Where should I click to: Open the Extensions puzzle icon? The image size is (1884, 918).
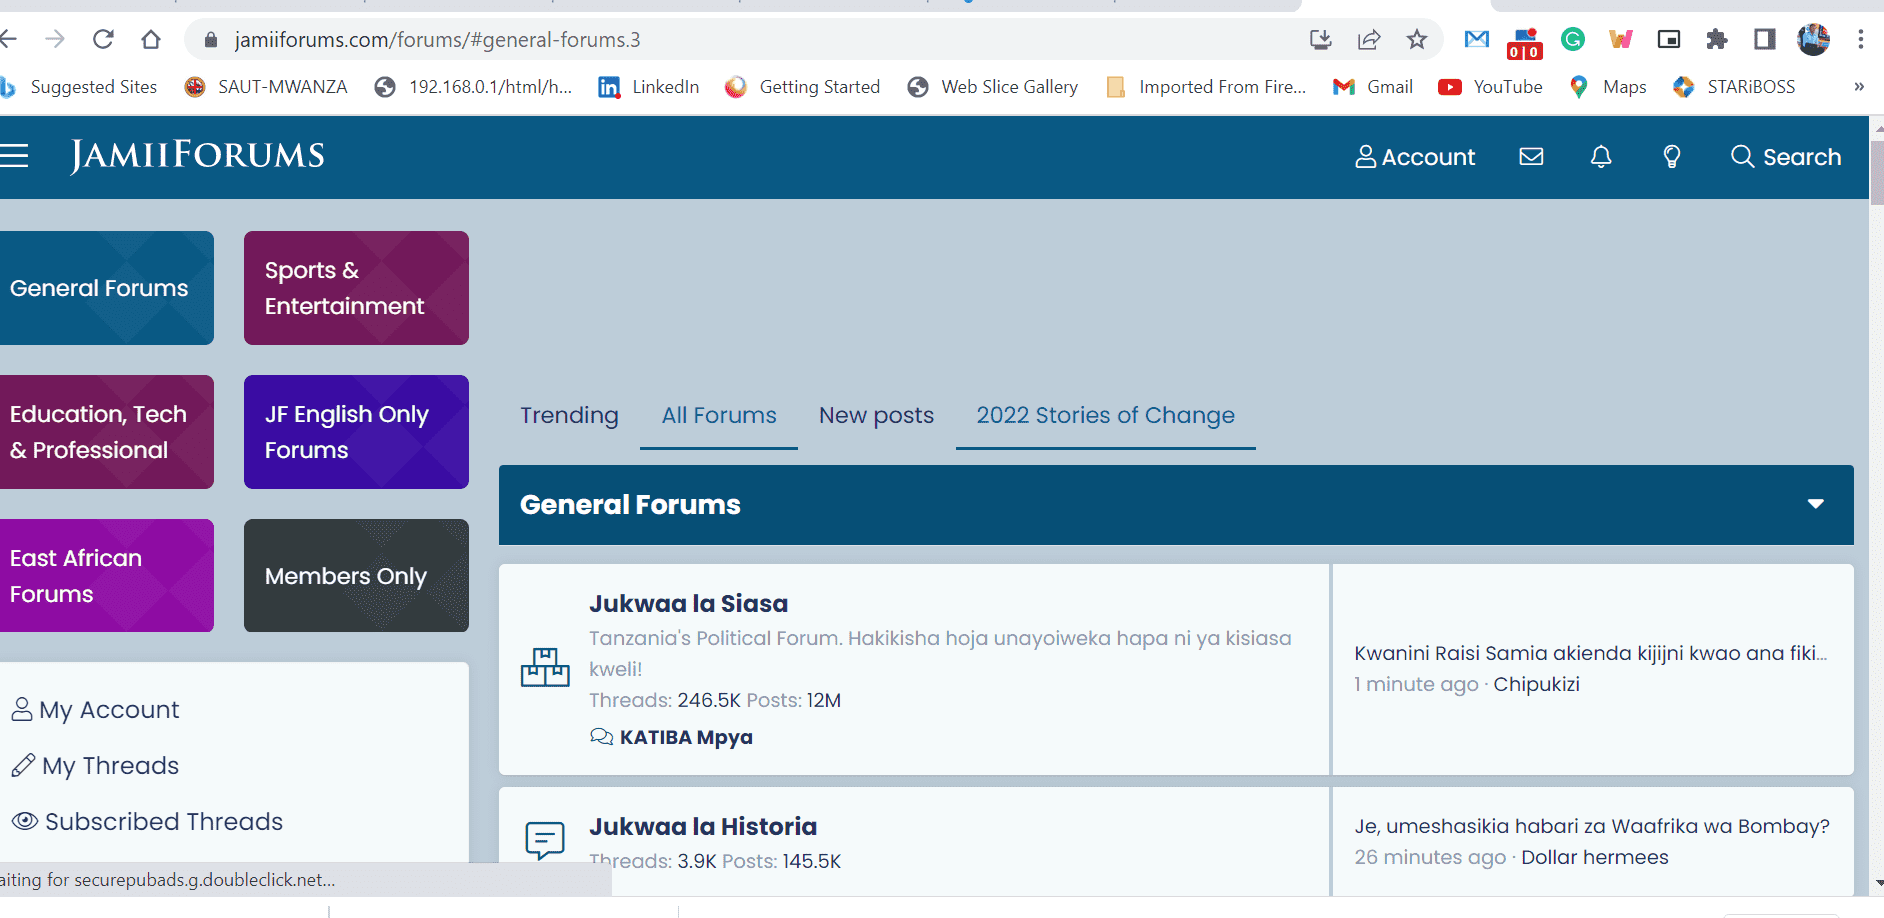pos(1717,39)
